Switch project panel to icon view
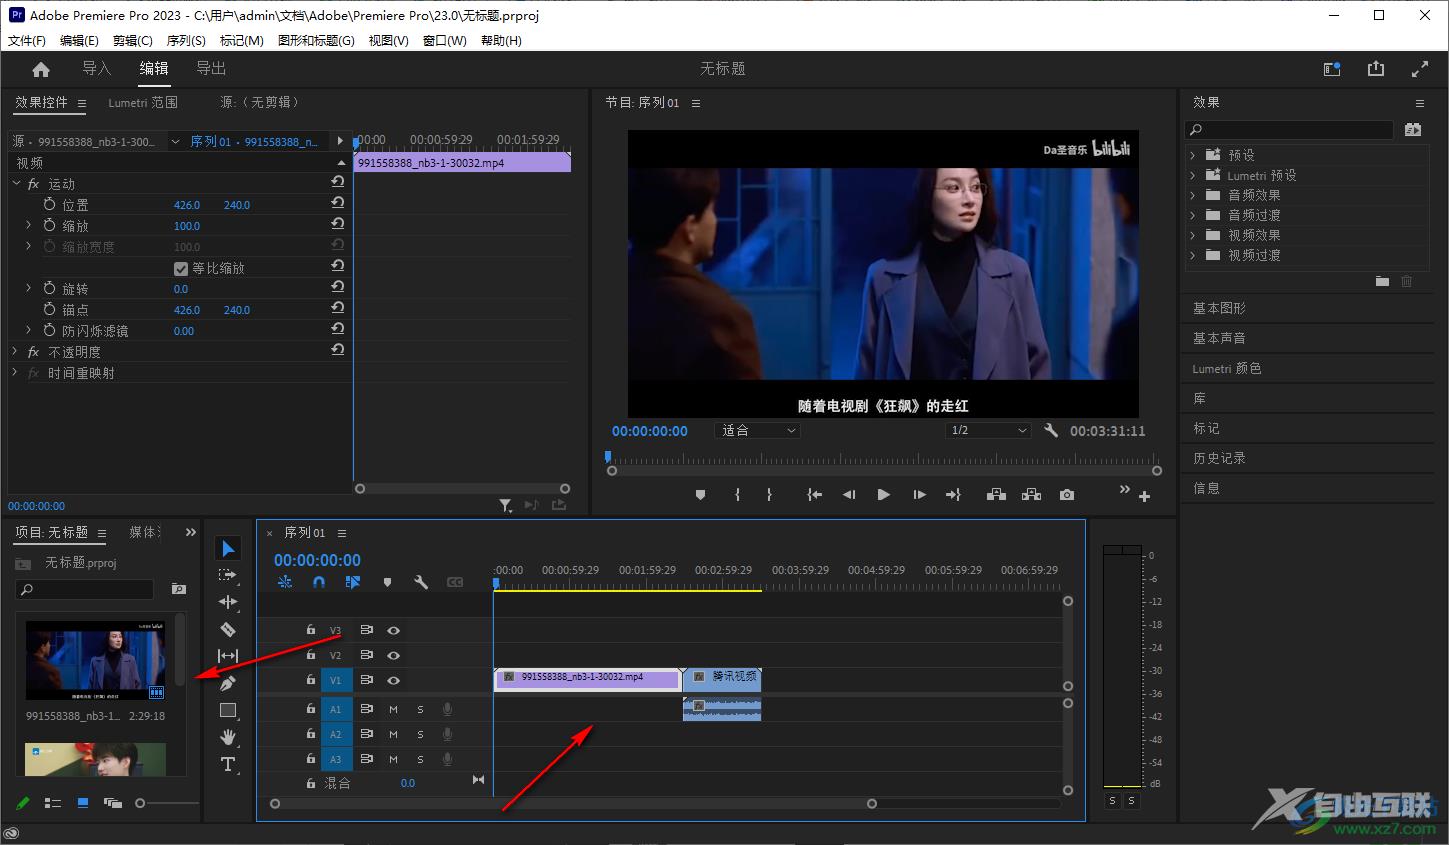The width and height of the screenshot is (1449, 845). click(83, 803)
